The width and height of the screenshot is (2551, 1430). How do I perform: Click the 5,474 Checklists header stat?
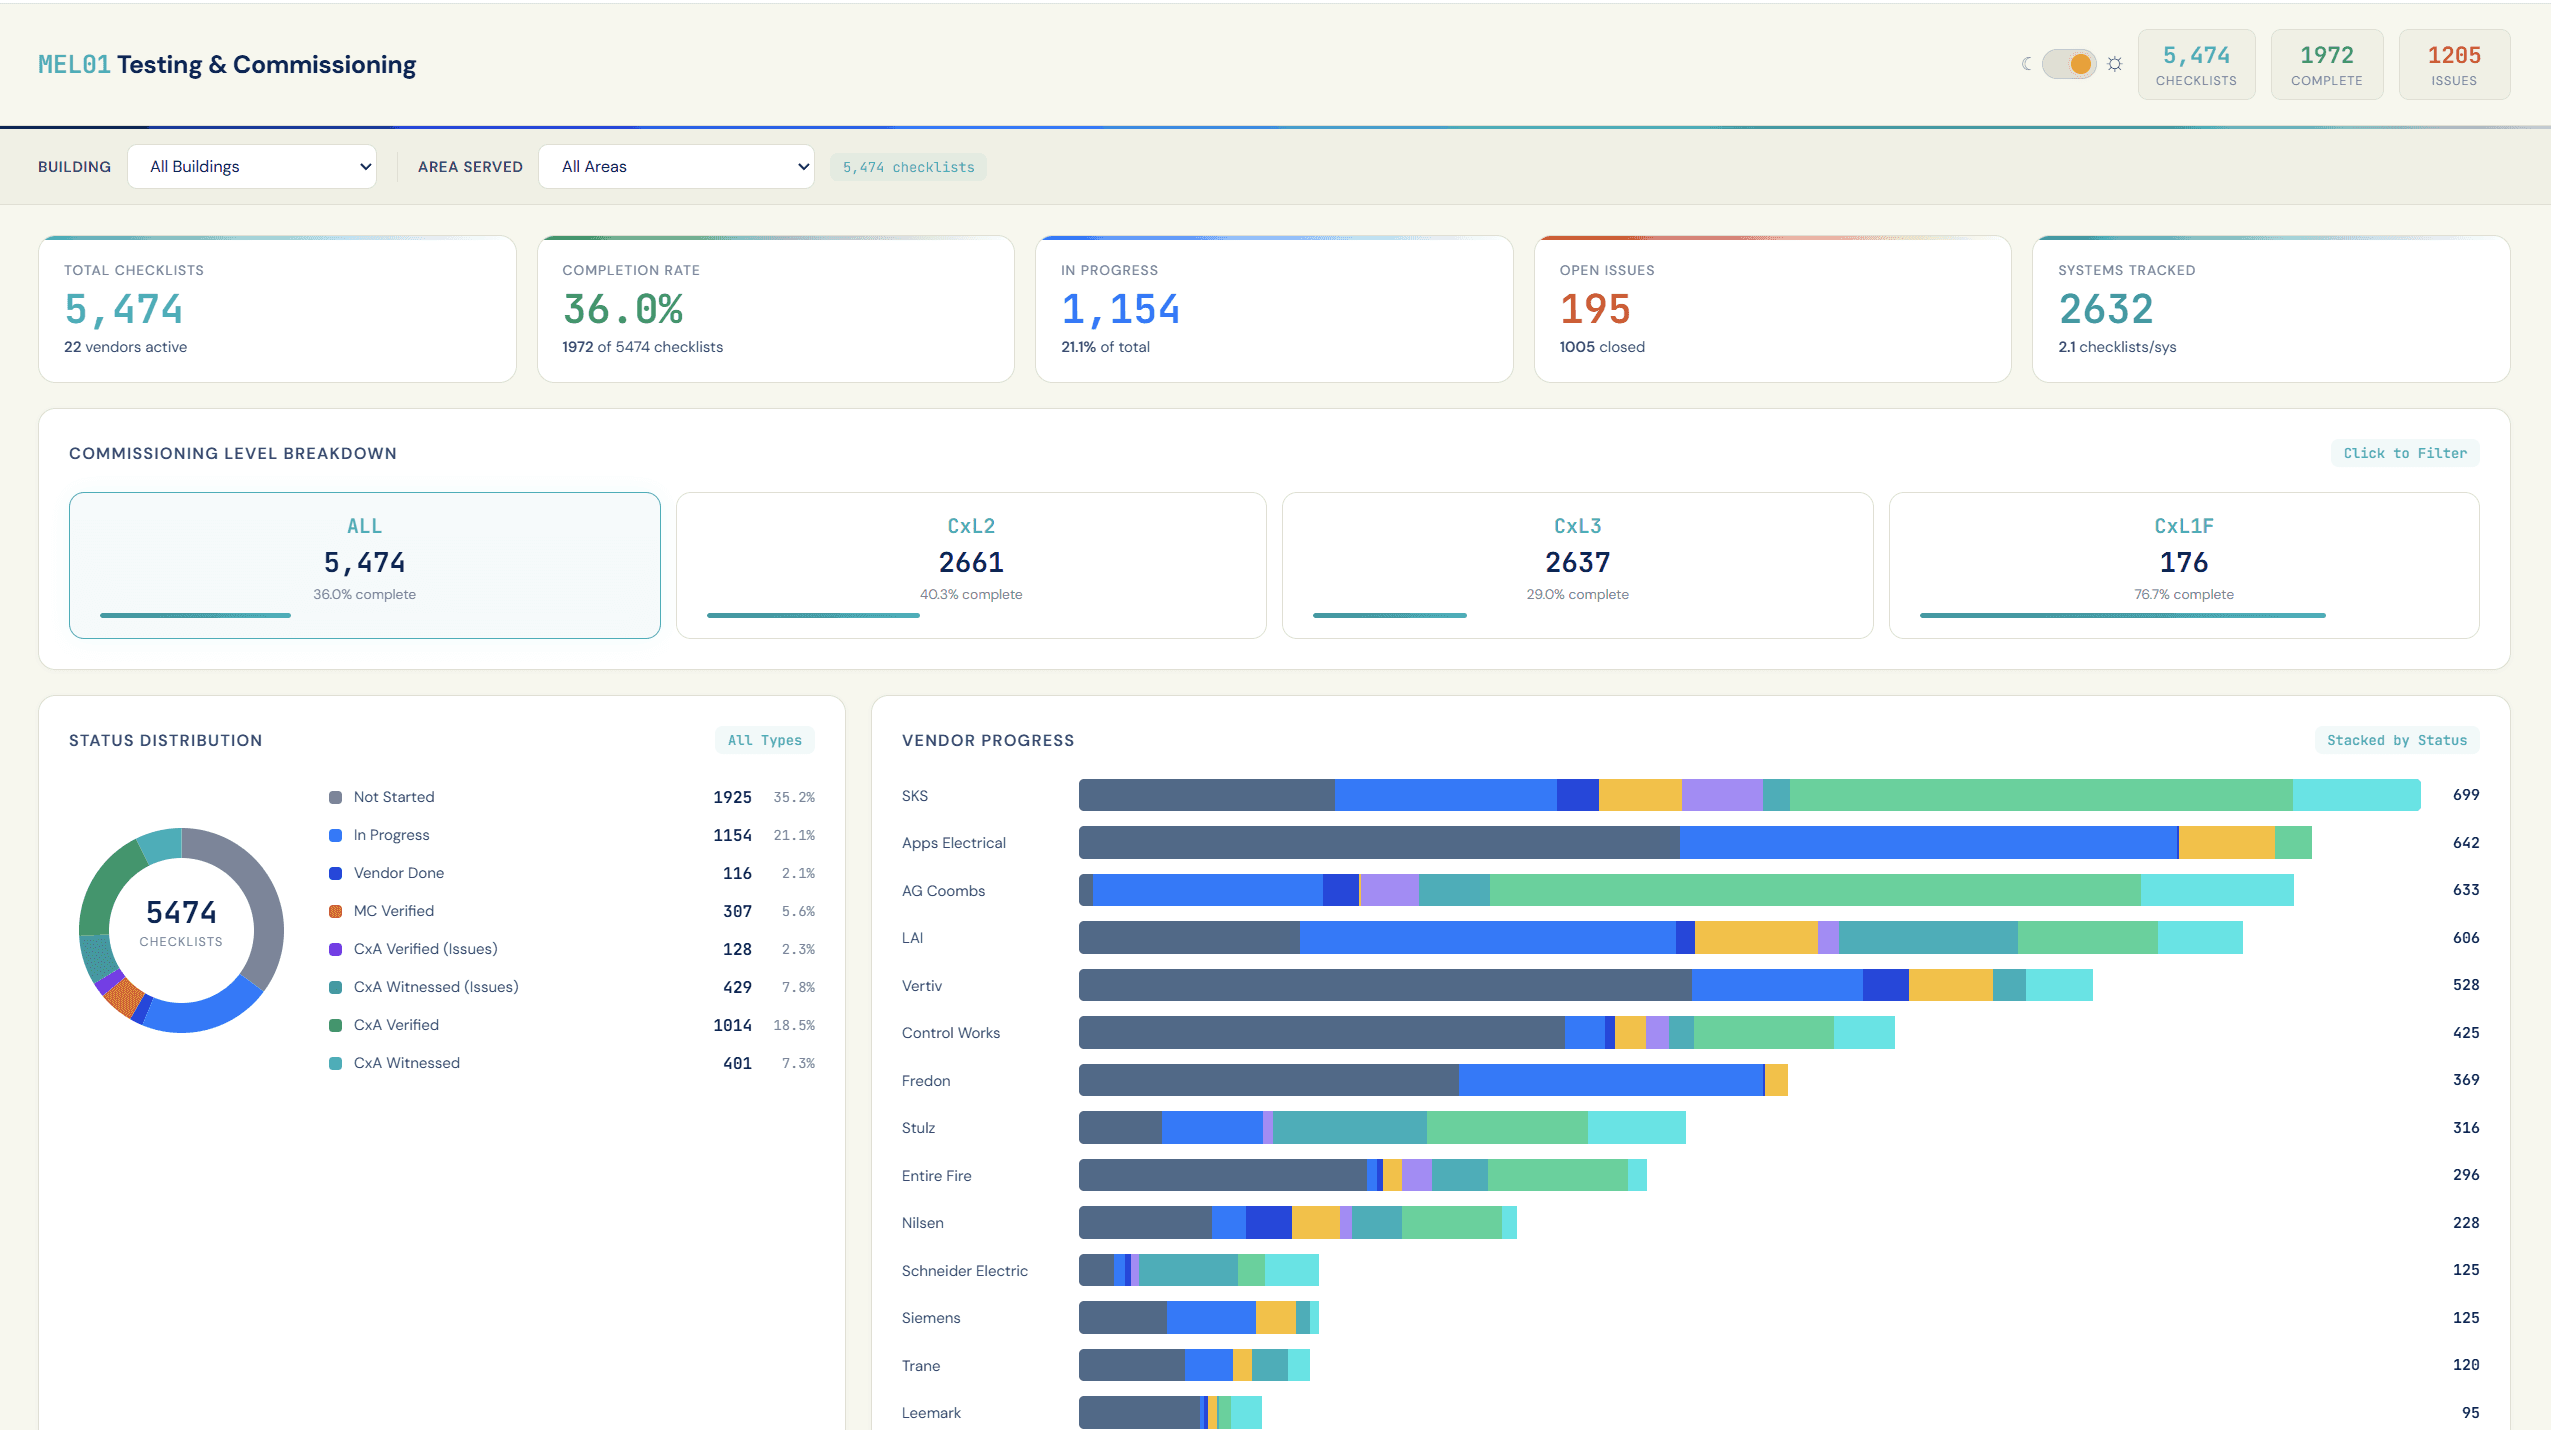click(x=2196, y=65)
